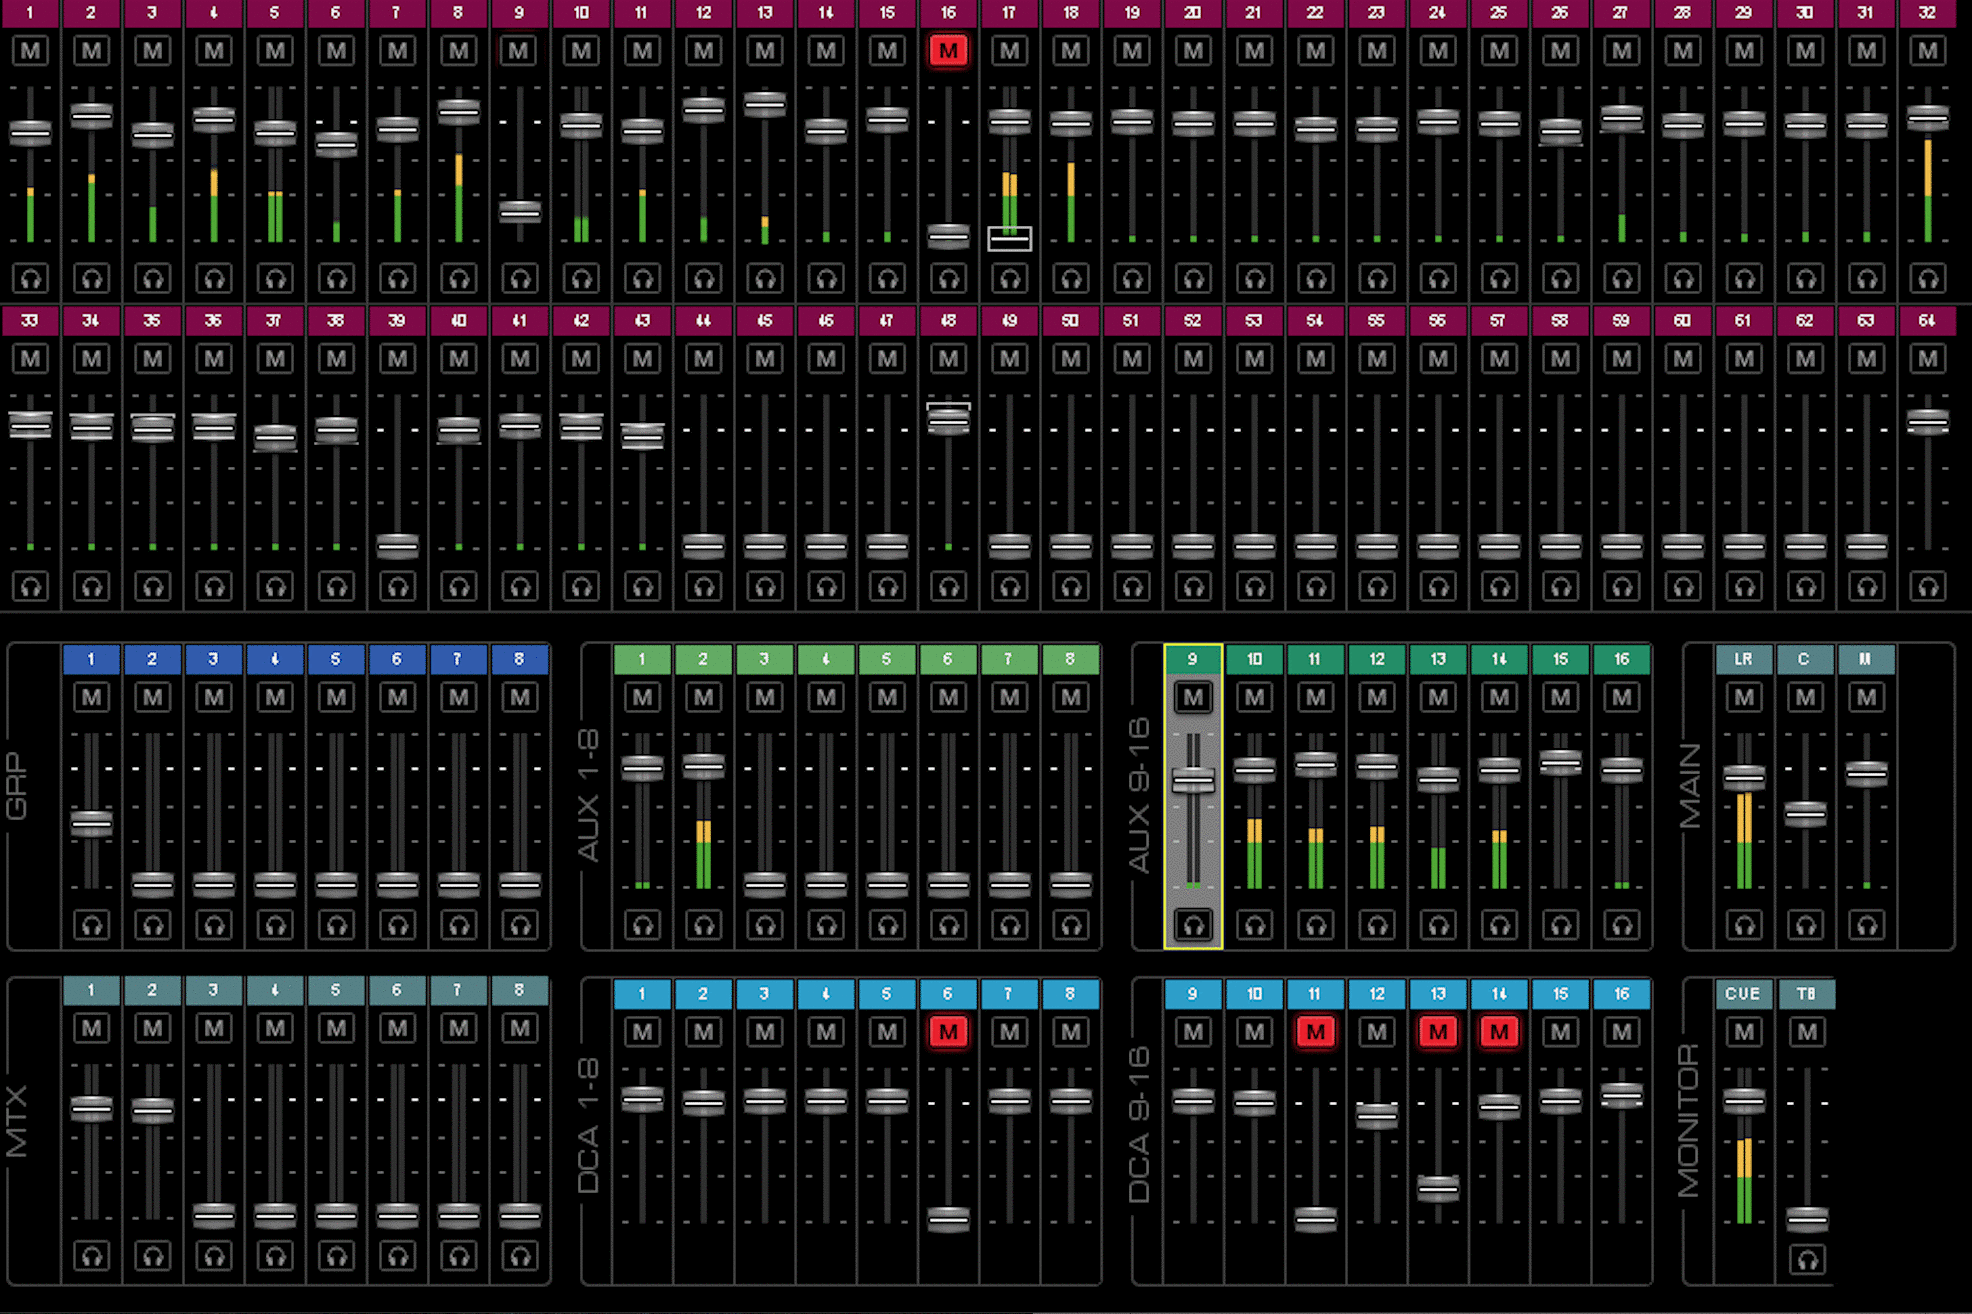The height and width of the screenshot is (1314, 1972).
Task: Click the MTX 8 headphone solo icon
Action: coord(519,1256)
